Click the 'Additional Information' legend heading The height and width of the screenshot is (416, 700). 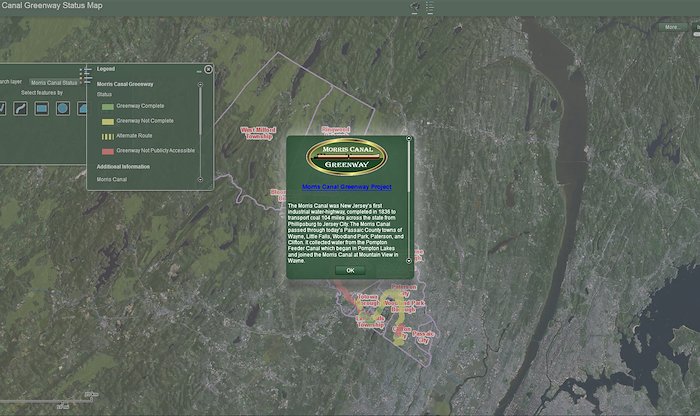(x=123, y=166)
